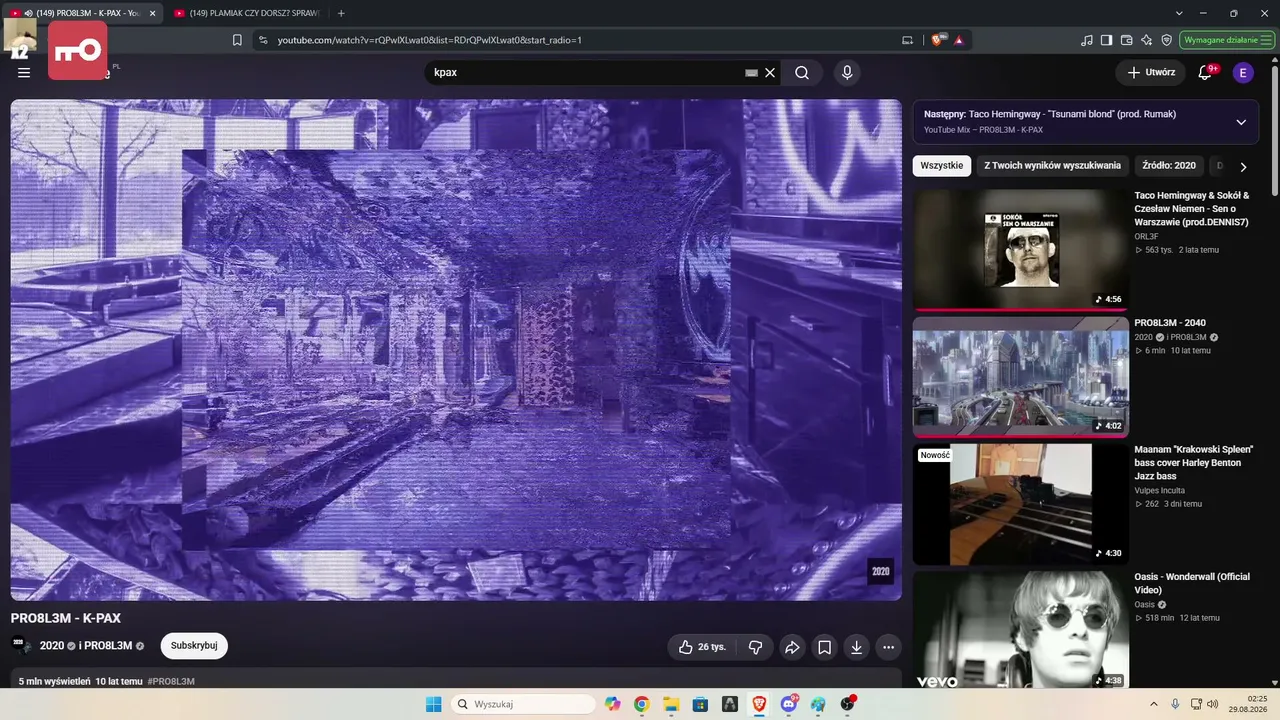Open the Wymagane działanie browser menu
This screenshot has width=1280, height=720.
[x=1227, y=40]
